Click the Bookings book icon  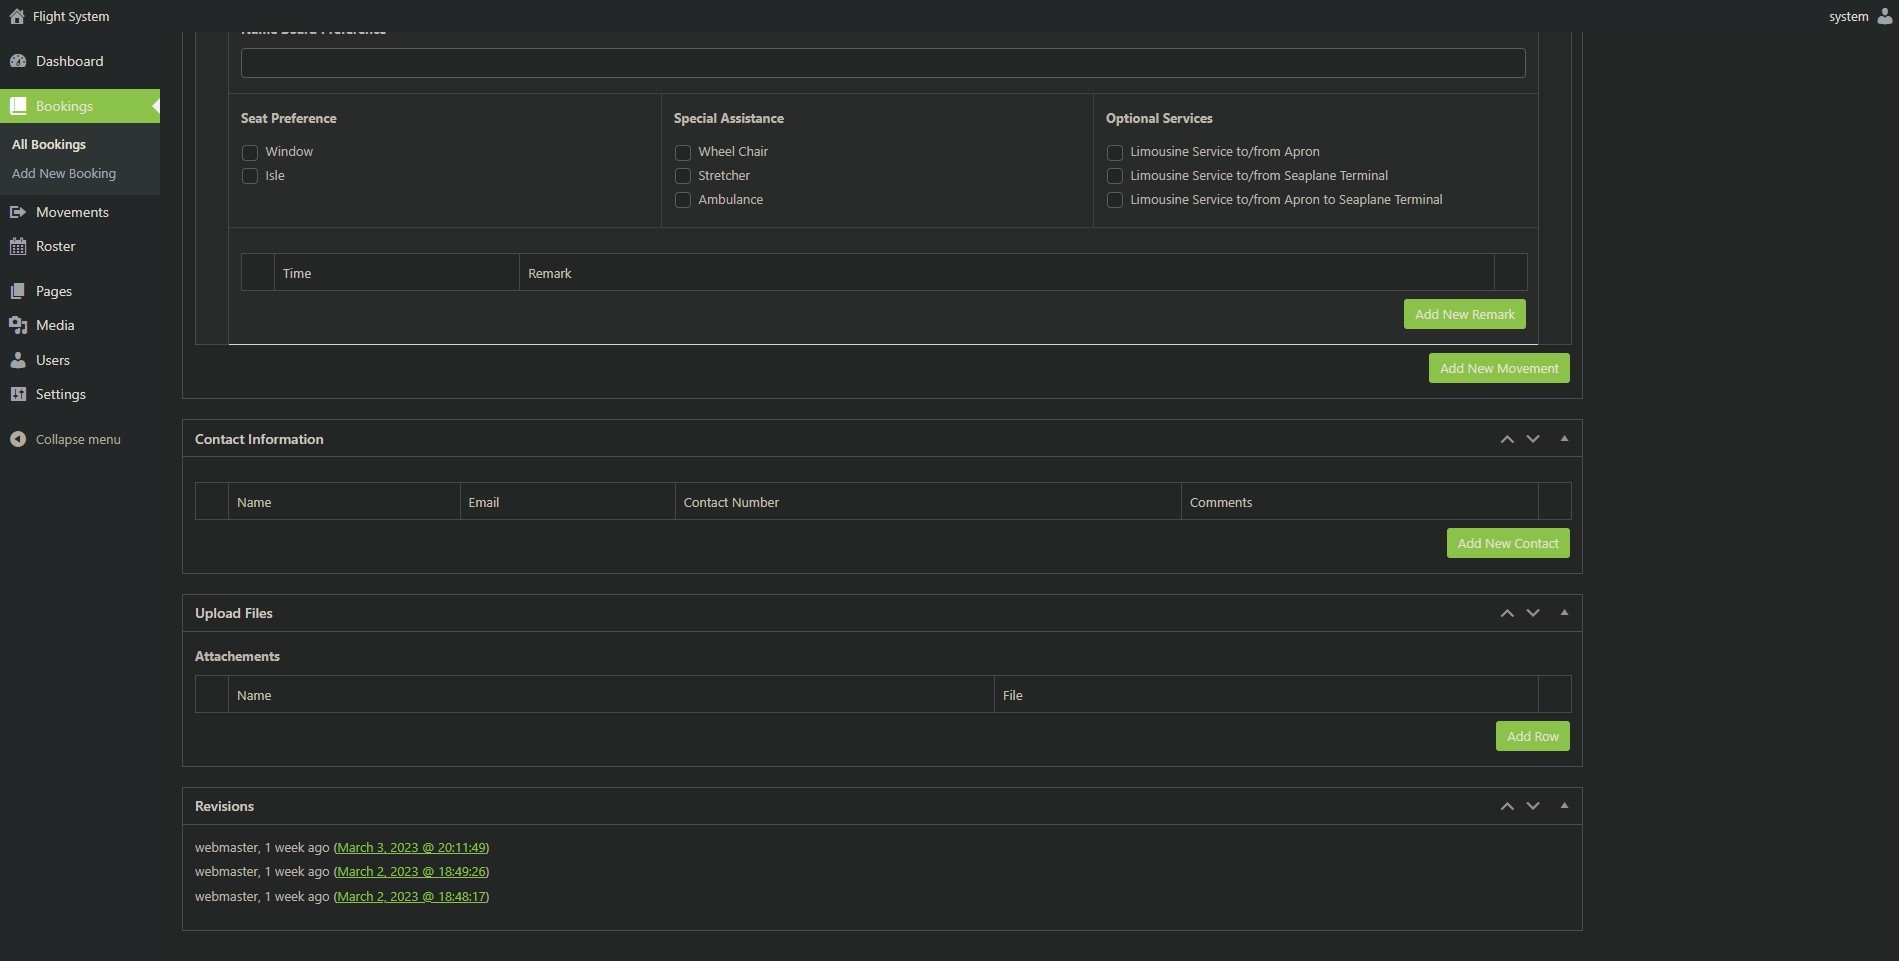pos(18,106)
